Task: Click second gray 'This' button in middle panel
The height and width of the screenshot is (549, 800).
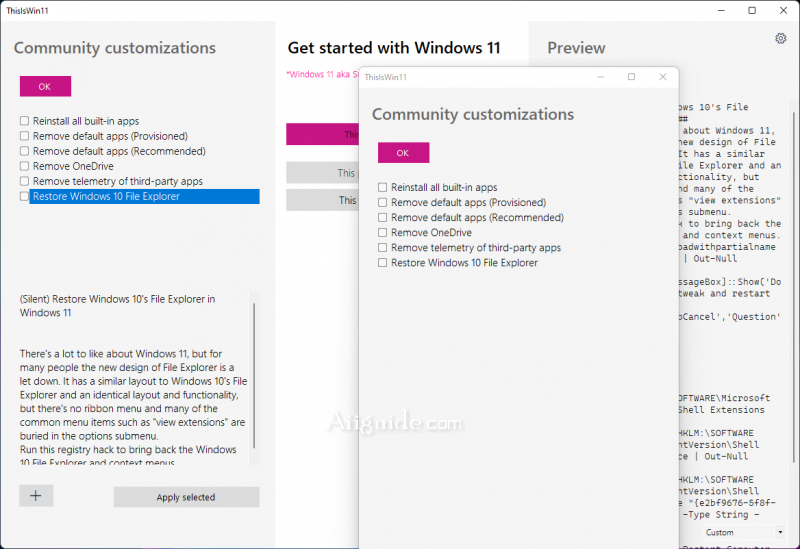Action: coord(322,200)
